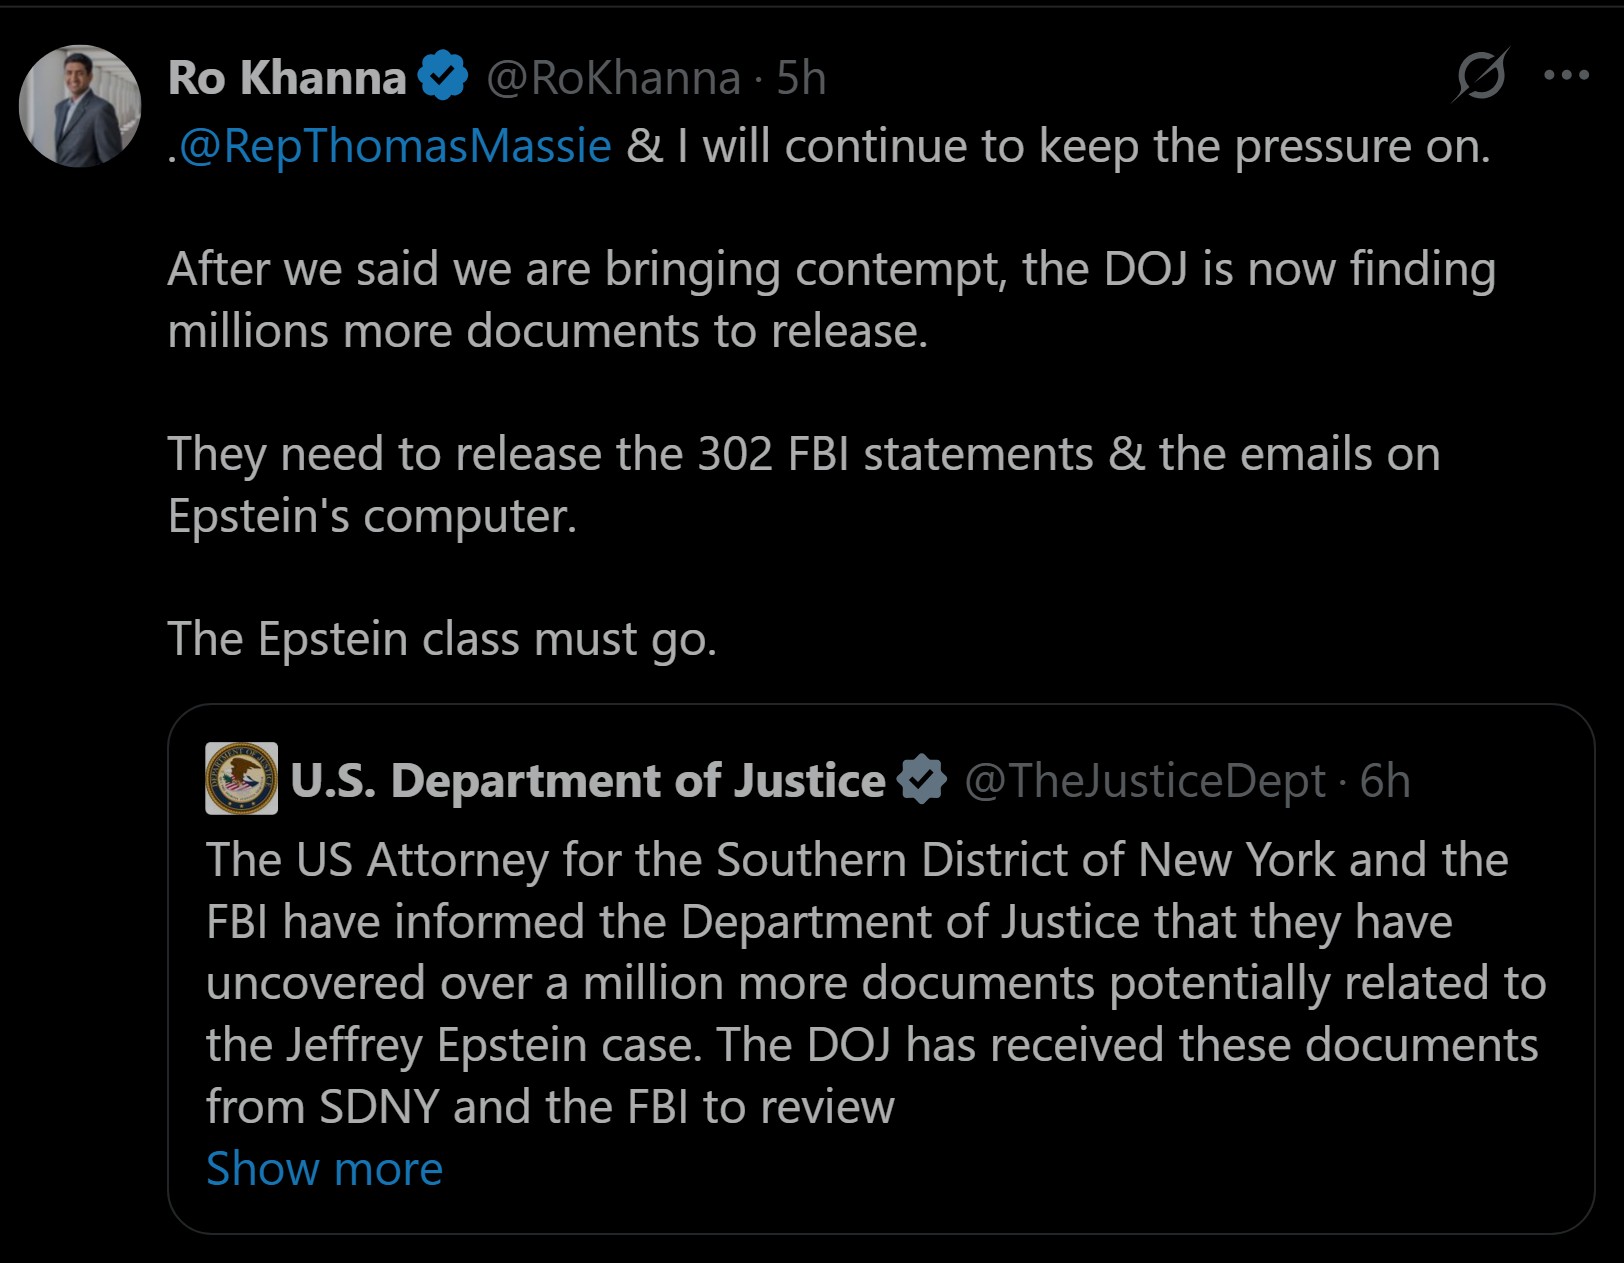Click the Justice Department's verified badge

pos(922,780)
